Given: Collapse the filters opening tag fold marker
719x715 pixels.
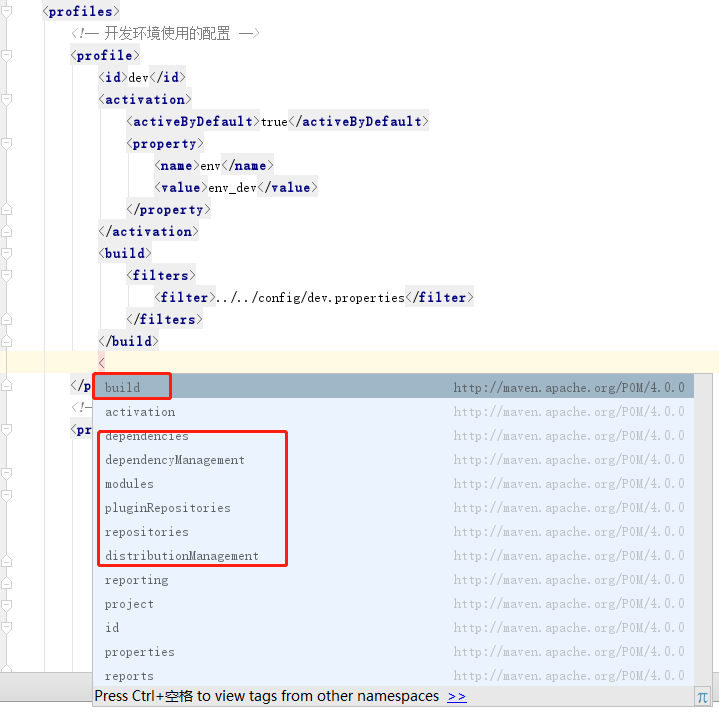Looking at the screenshot, I should coord(6,275).
